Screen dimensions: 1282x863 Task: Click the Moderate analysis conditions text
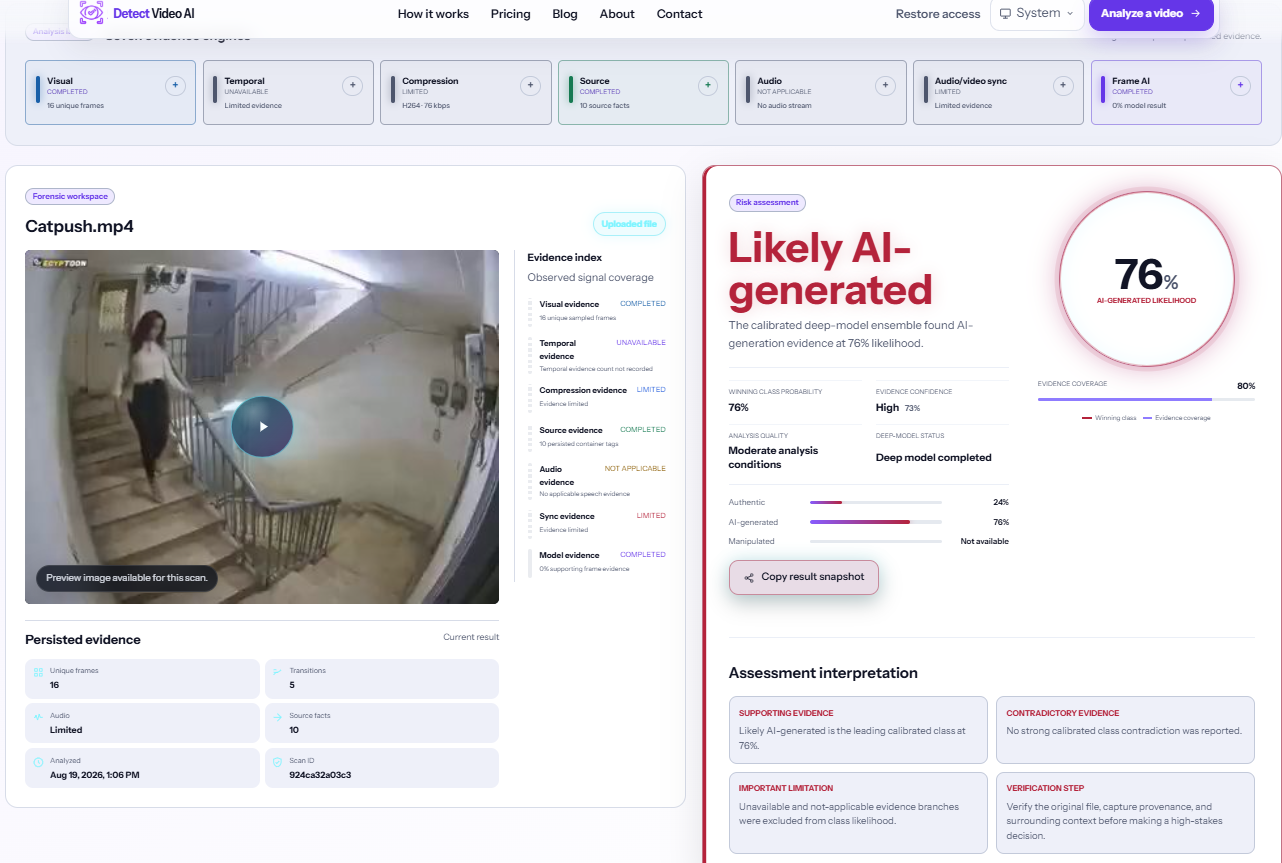tap(773, 457)
